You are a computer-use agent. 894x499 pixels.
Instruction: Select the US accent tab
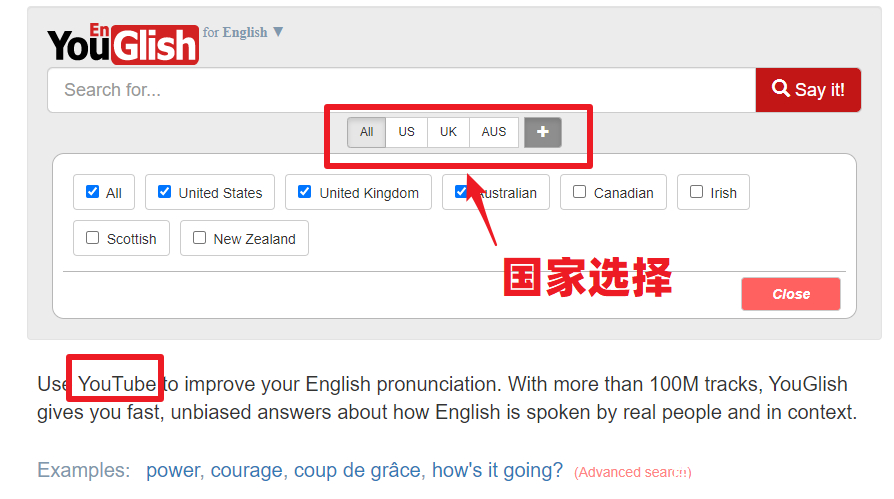406,132
